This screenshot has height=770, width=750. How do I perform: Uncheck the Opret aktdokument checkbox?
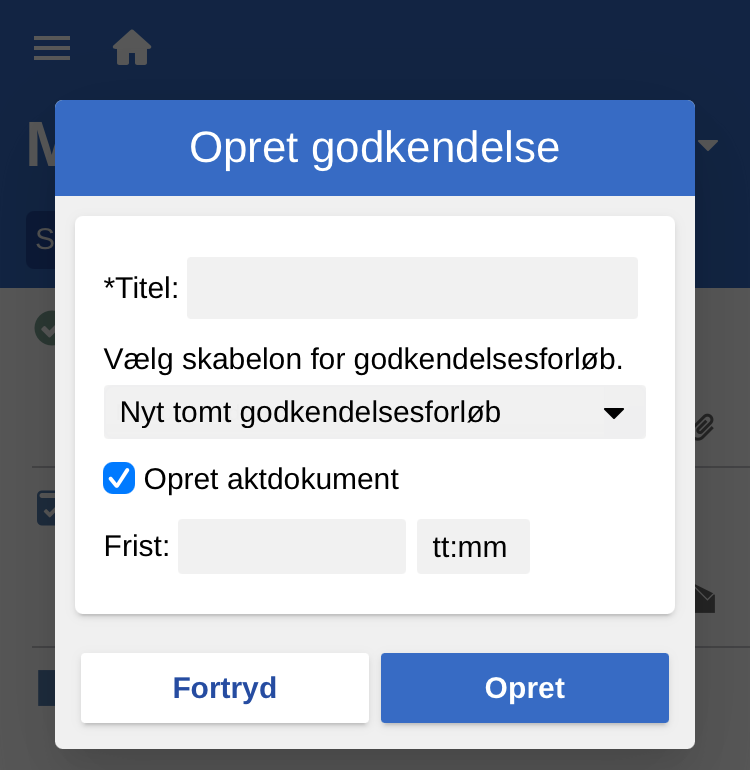pyautogui.click(x=119, y=479)
